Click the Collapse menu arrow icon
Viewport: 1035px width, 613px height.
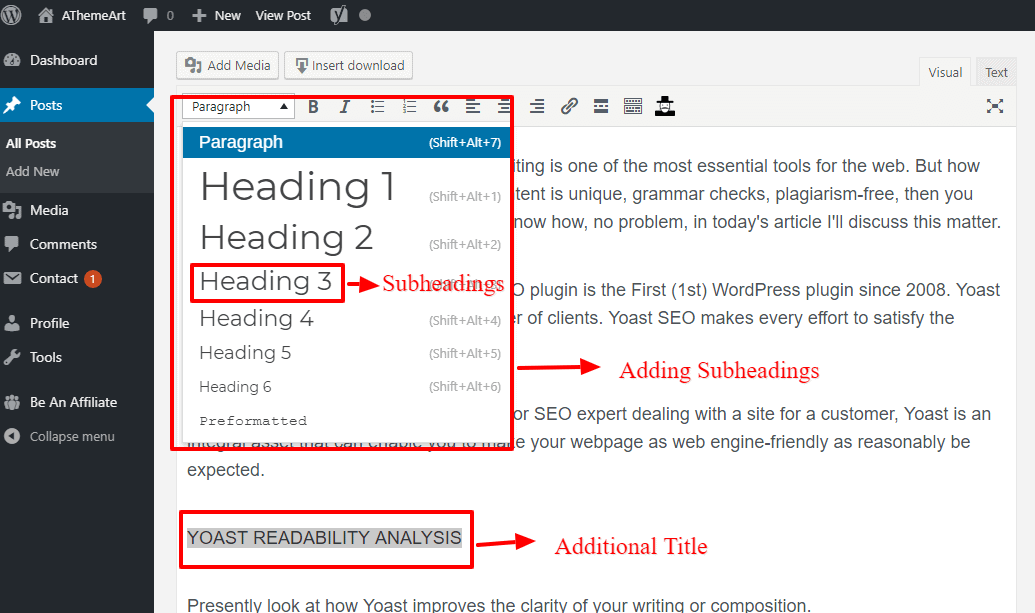pyautogui.click(x=12, y=436)
